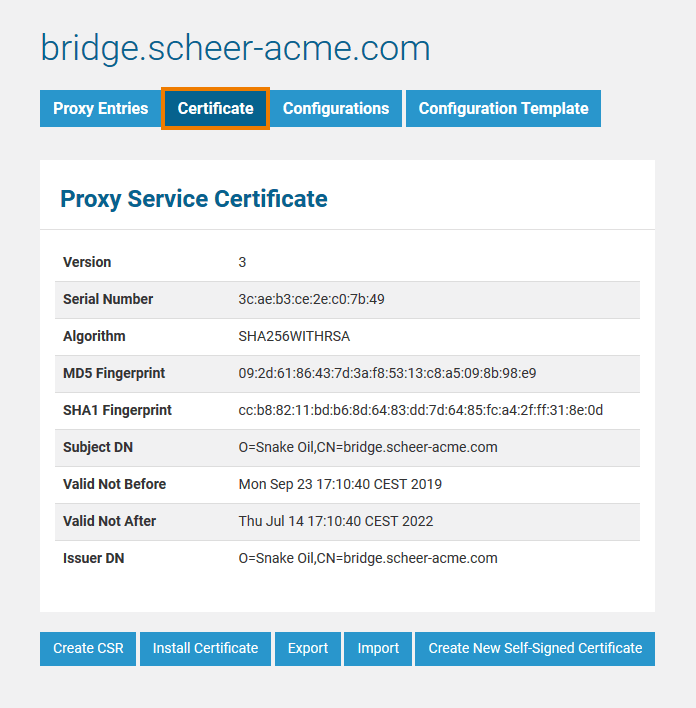The width and height of the screenshot is (696, 708).
Task: Click the bridge.scheer-acme.com page title
Action: [235, 47]
